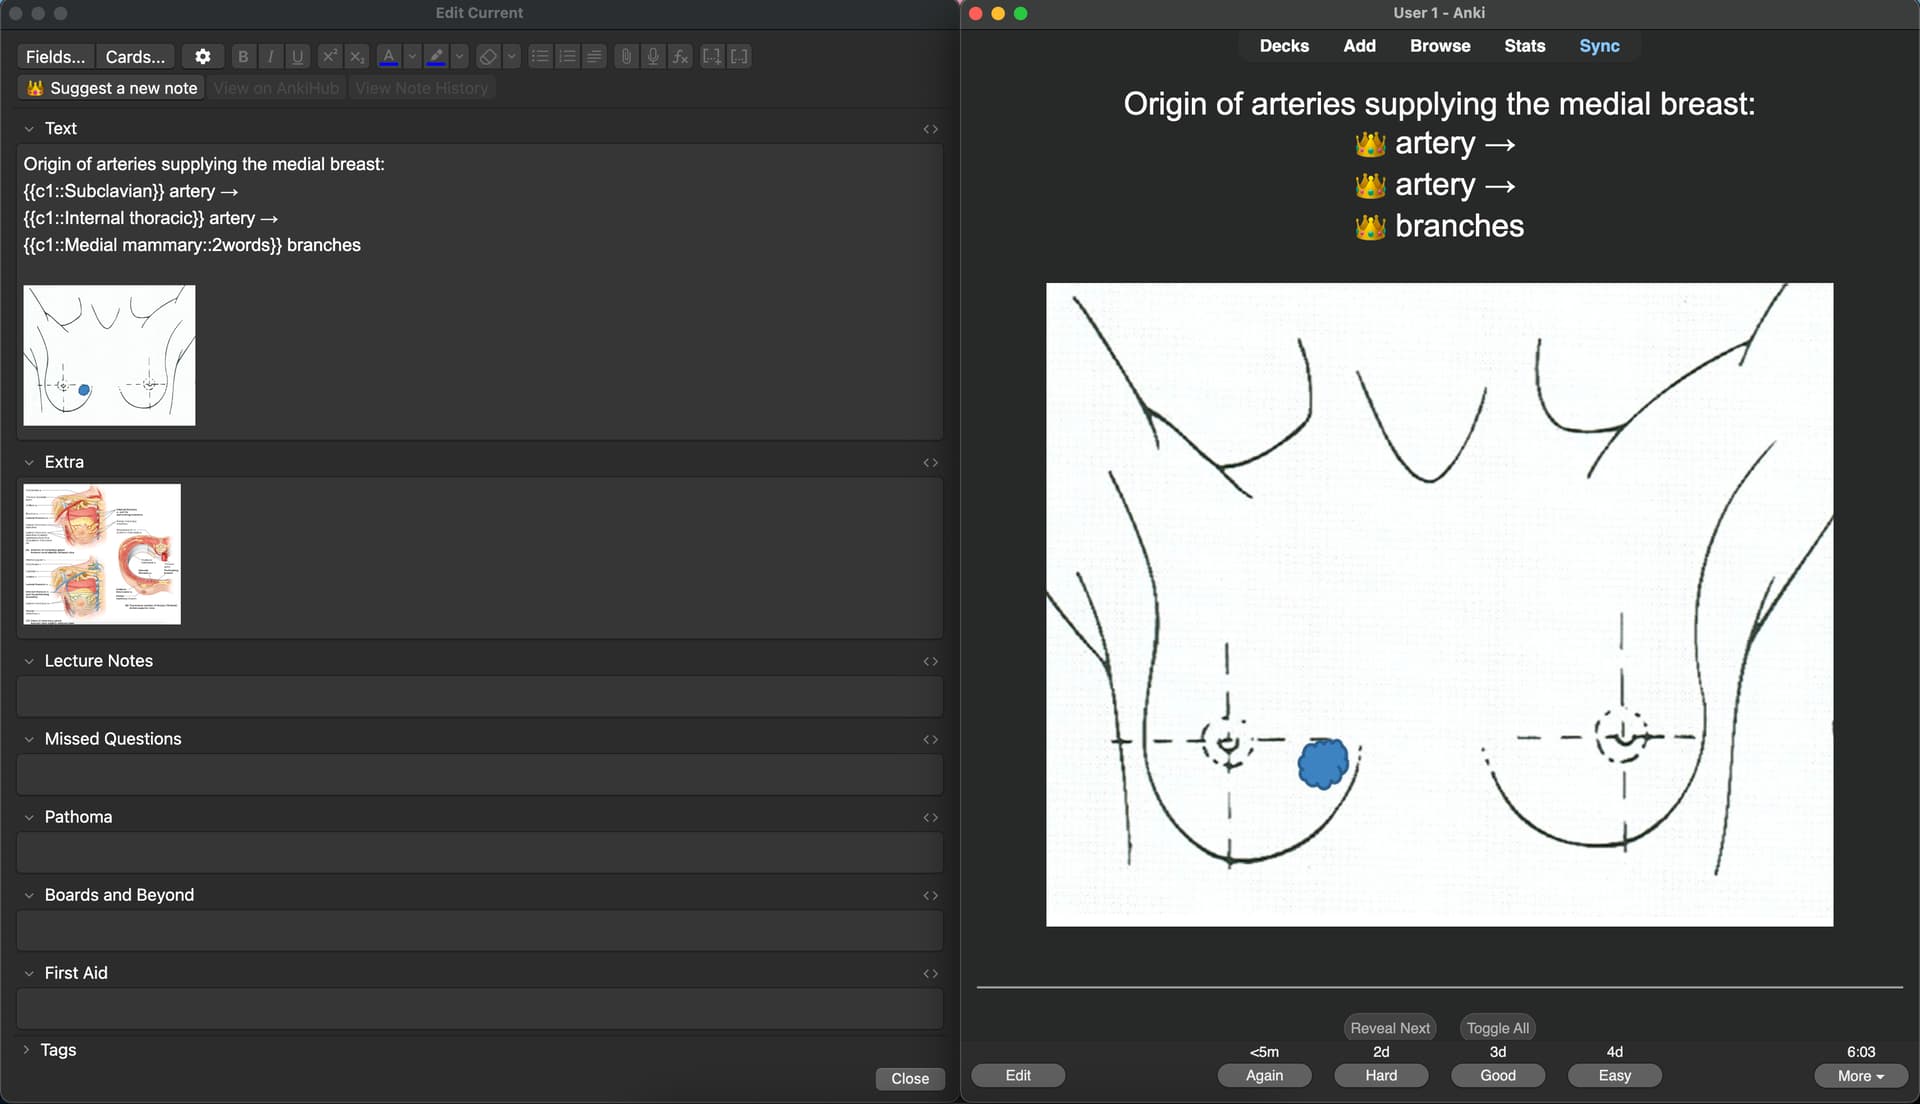Open the editor settings gear

coord(202,57)
